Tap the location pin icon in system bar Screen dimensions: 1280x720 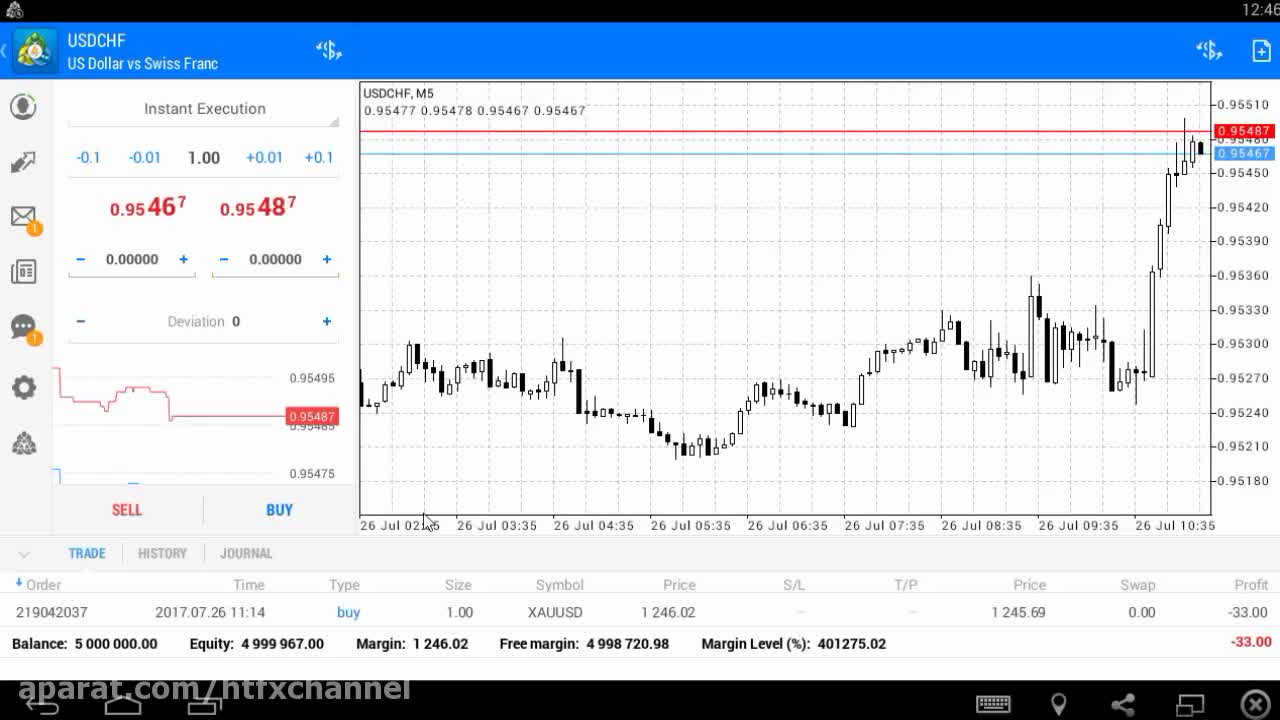(x=1058, y=704)
